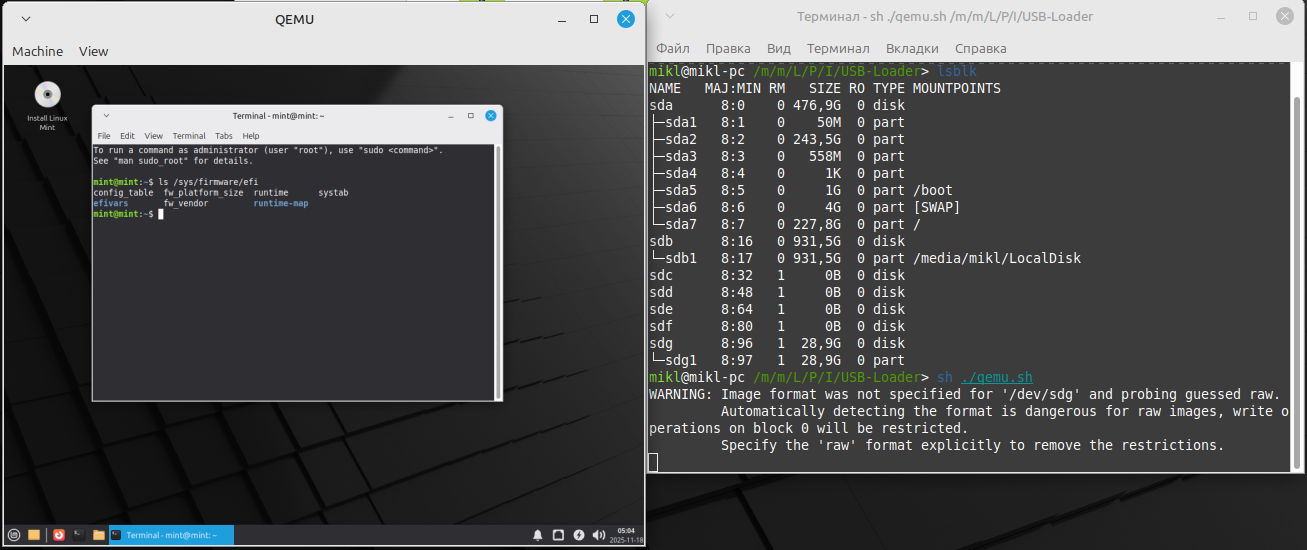The width and height of the screenshot is (1307, 550).
Task: Expand QEMU window title menu chevron
Action: pyautogui.click(x=25, y=19)
